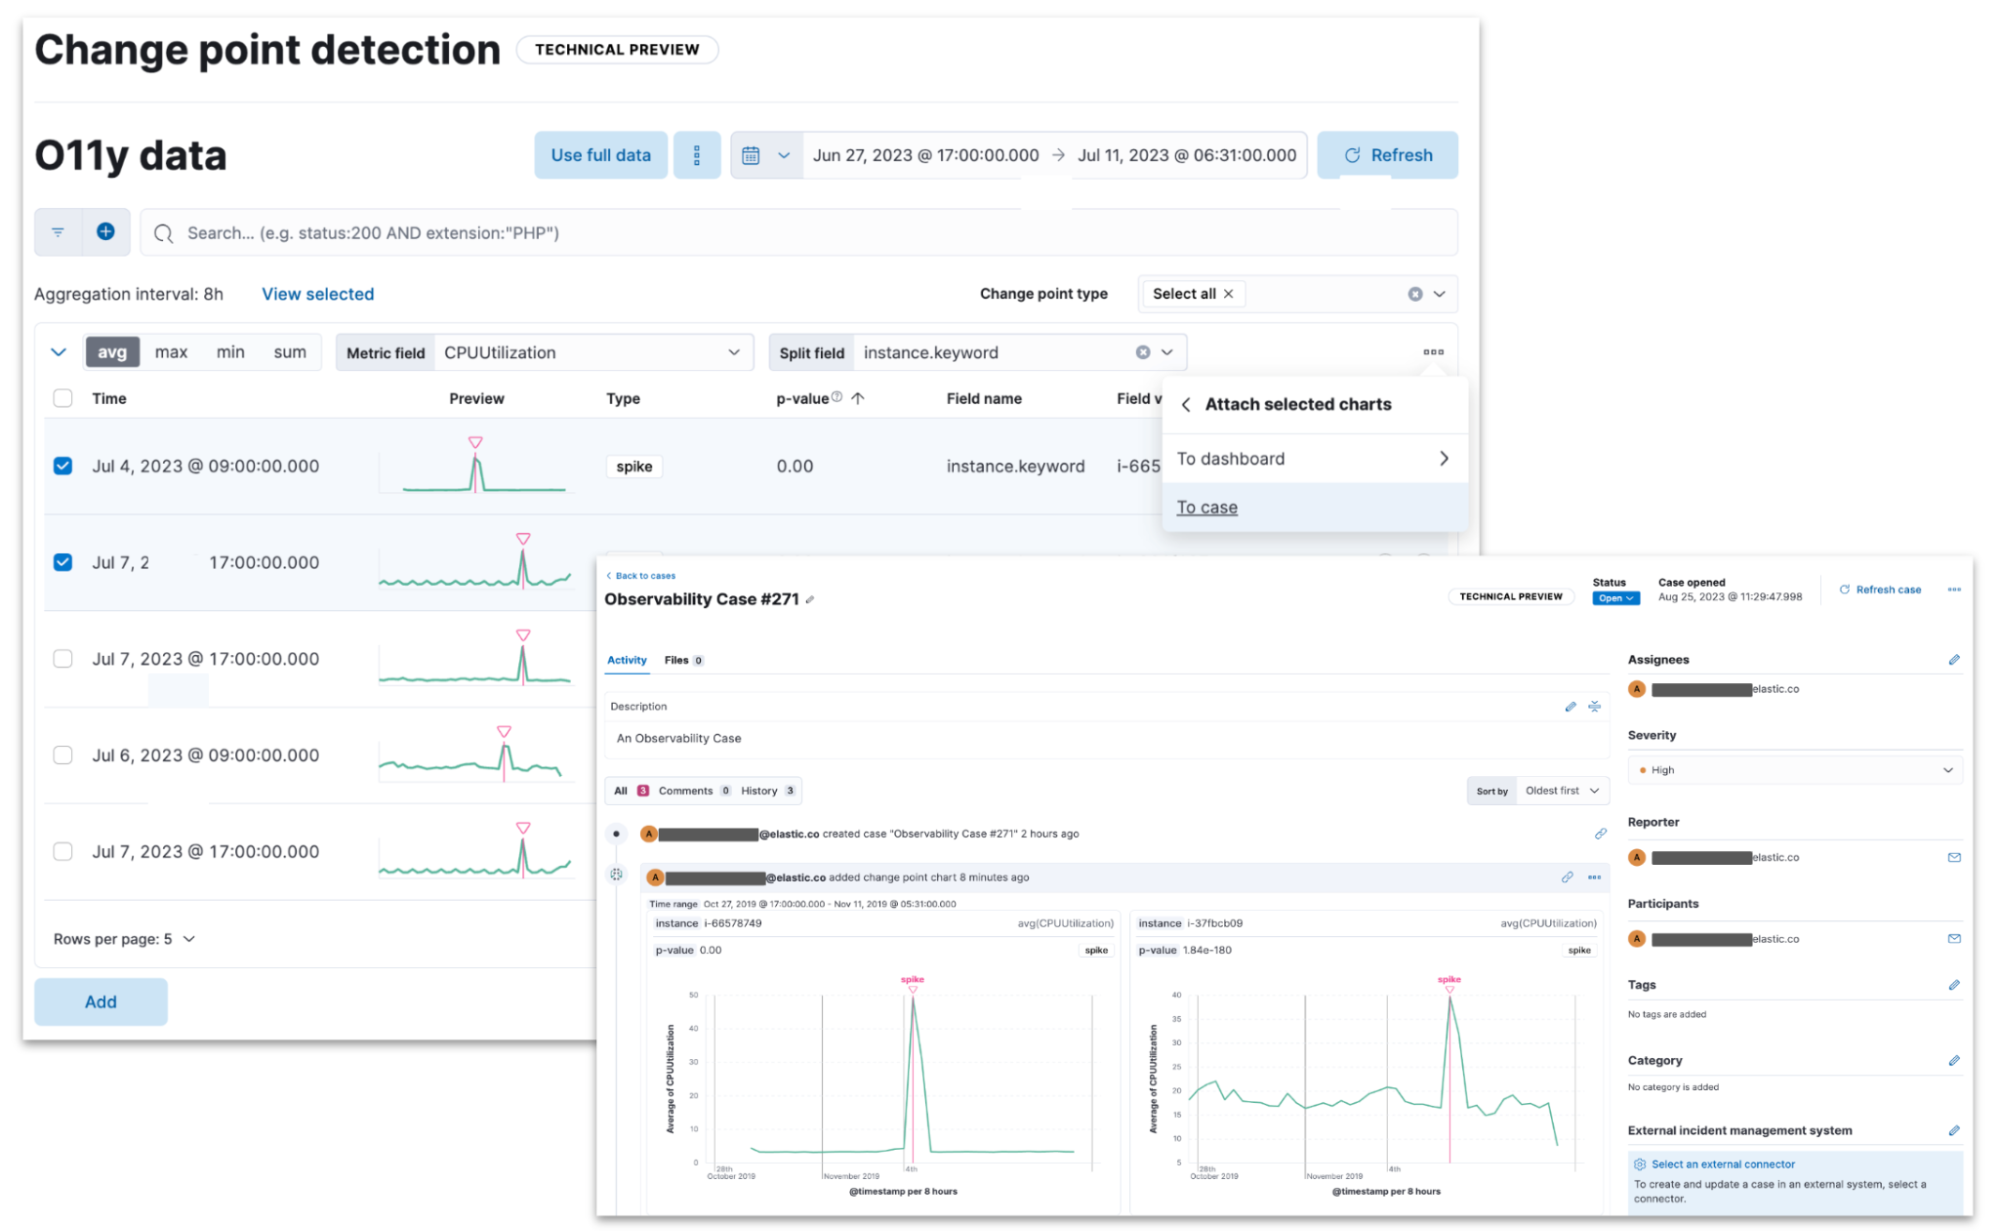Click the gear icon near Select an external connector

(x=1639, y=1164)
